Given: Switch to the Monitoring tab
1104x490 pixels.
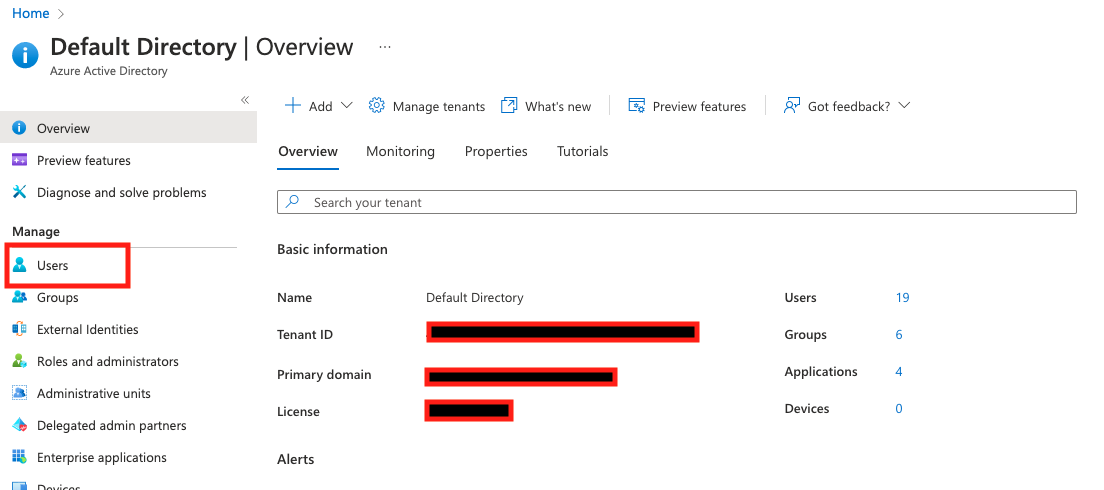Looking at the screenshot, I should 400,151.
